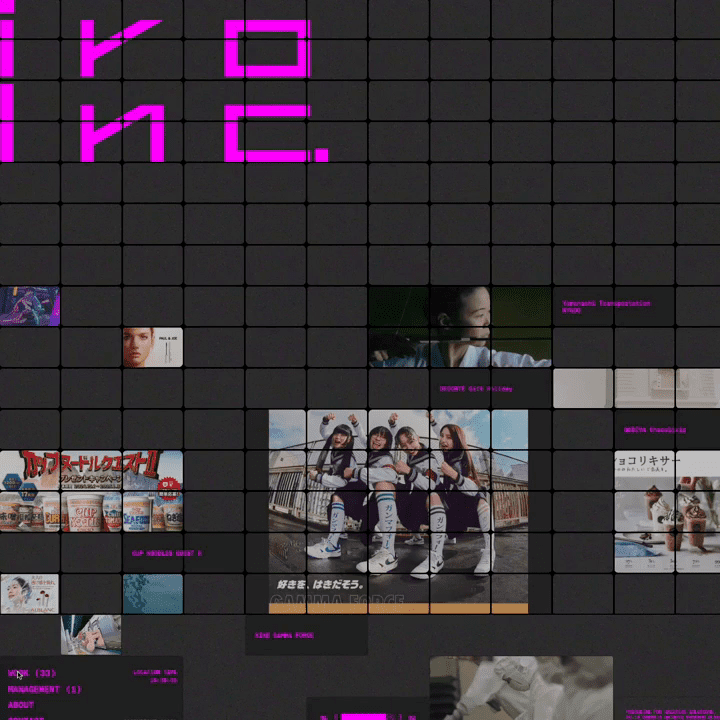The width and height of the screenshot is (720, 720).
Task: Open the Cup Noodles Quest II banner image
Action: tap(91, 491)
